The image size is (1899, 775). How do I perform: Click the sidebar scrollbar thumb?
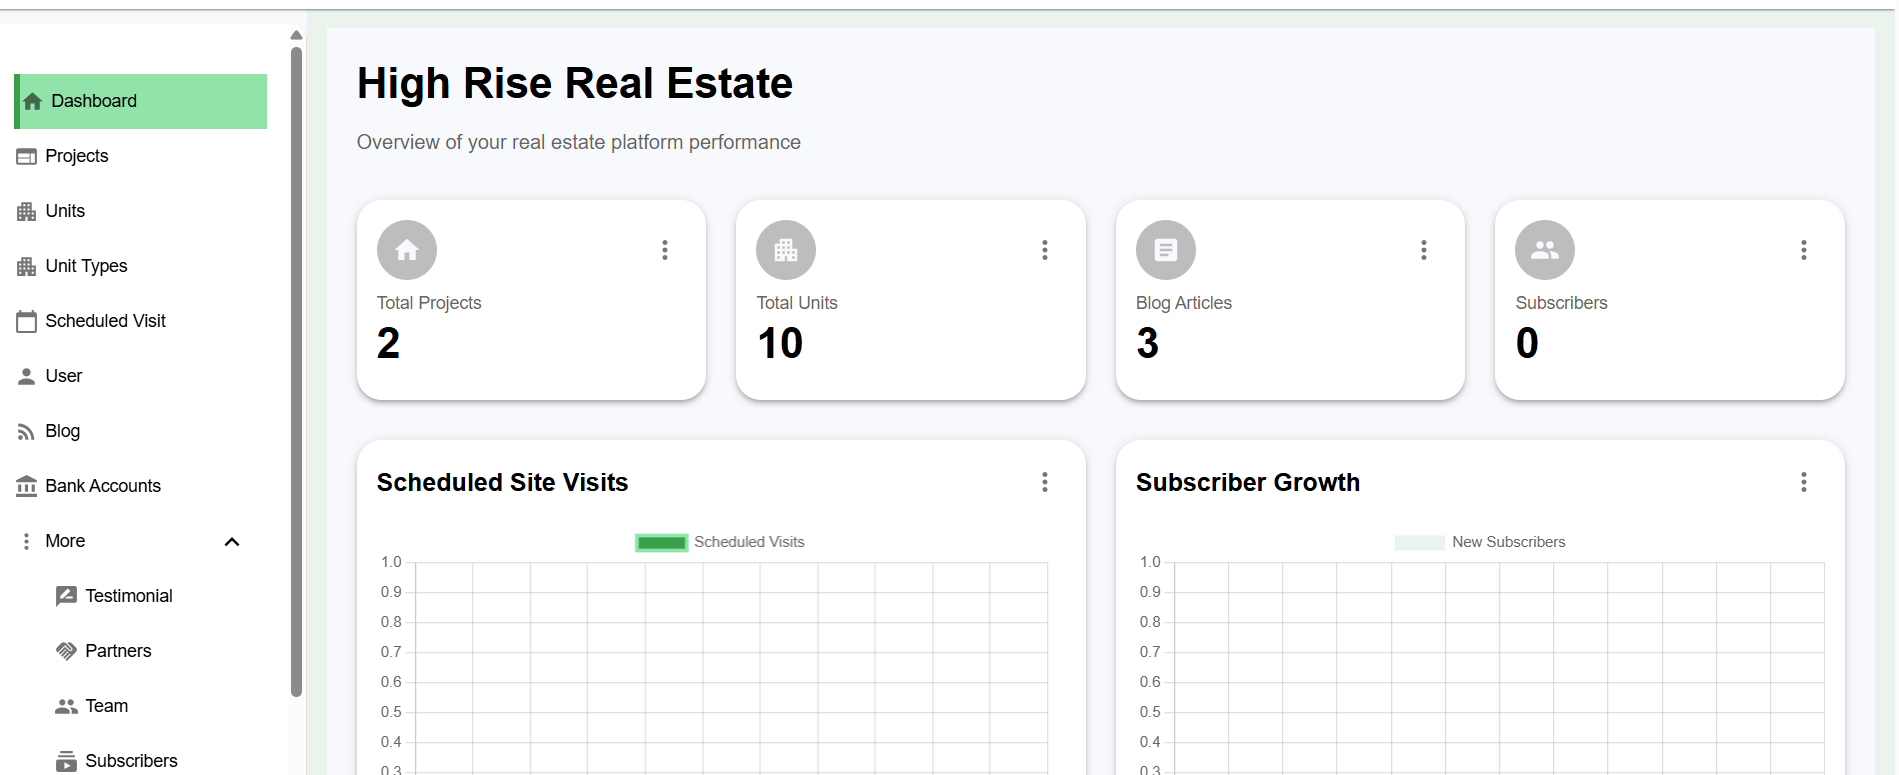click(x=296, y=370)
